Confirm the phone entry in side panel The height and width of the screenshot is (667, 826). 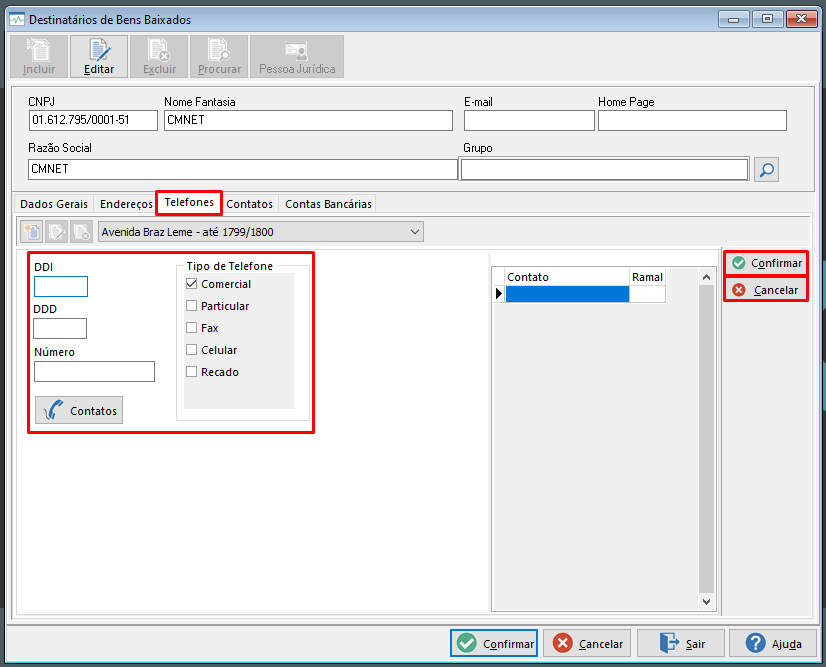pos(766,263)
